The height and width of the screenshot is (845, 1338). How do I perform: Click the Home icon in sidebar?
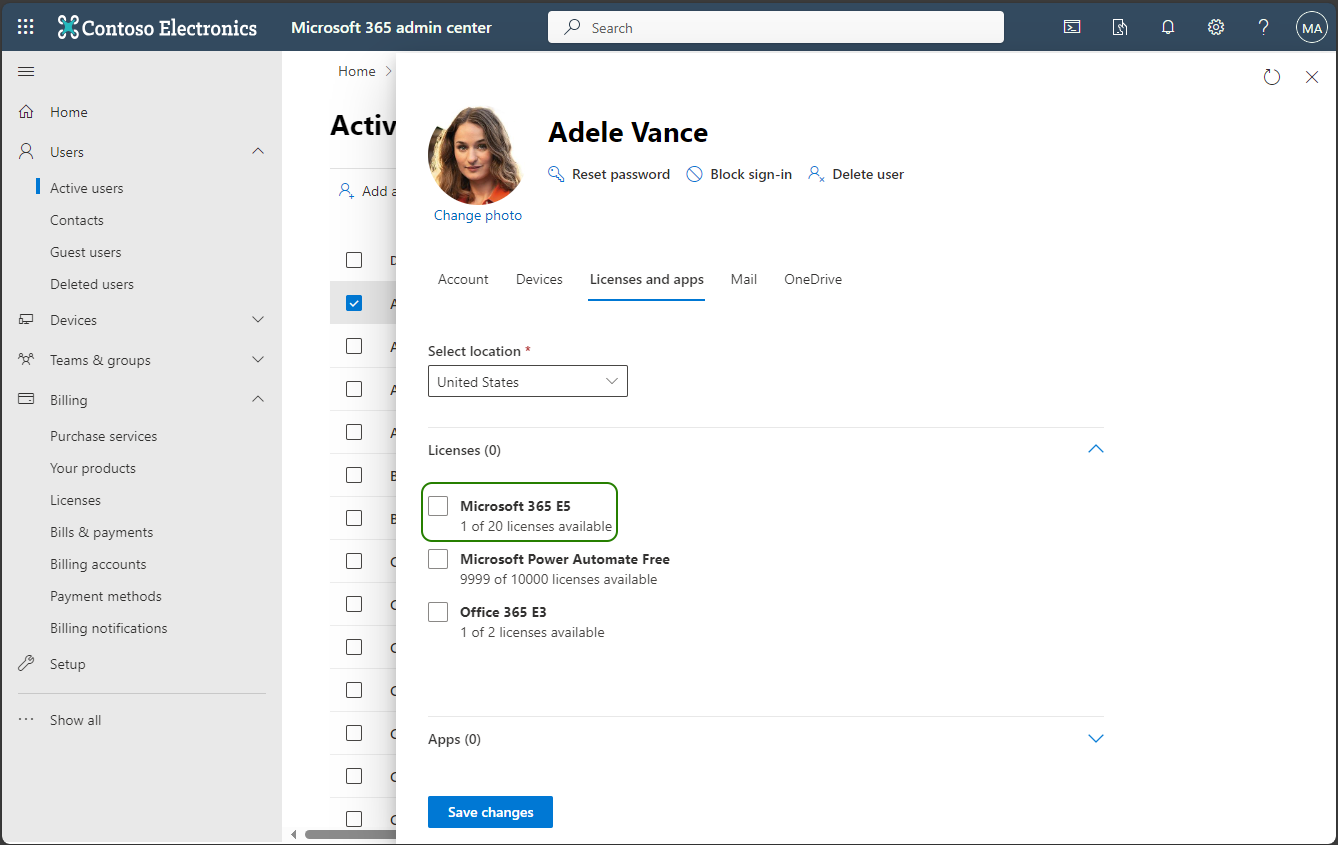[x=27, y=112]
